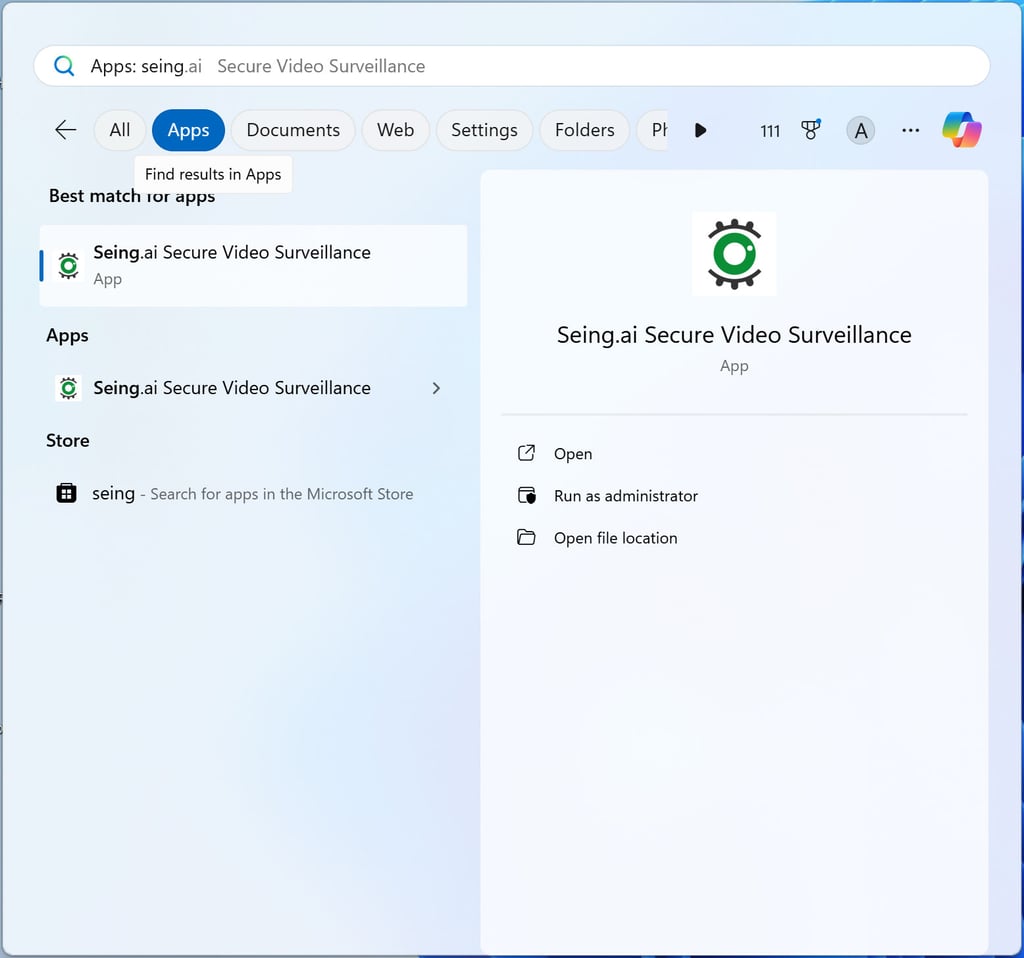Switch to the Web filter tab
This screenshot has height=958, width=1024.
point(395,130)
